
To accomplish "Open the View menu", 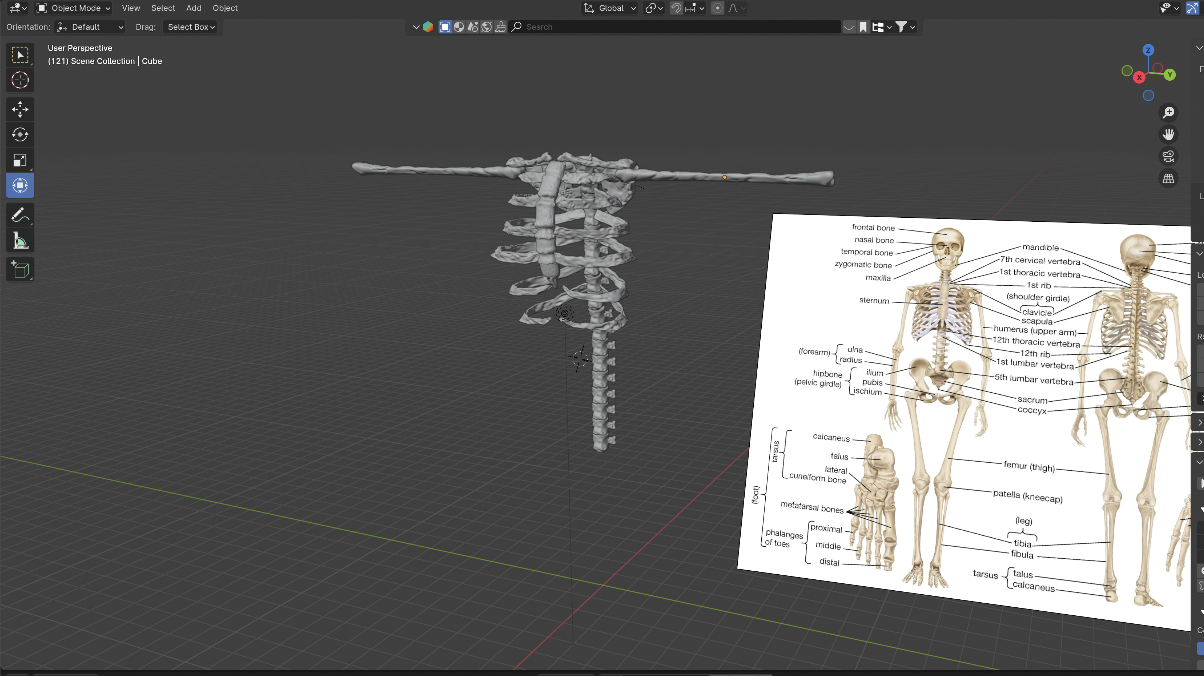I will click(131, 8).
